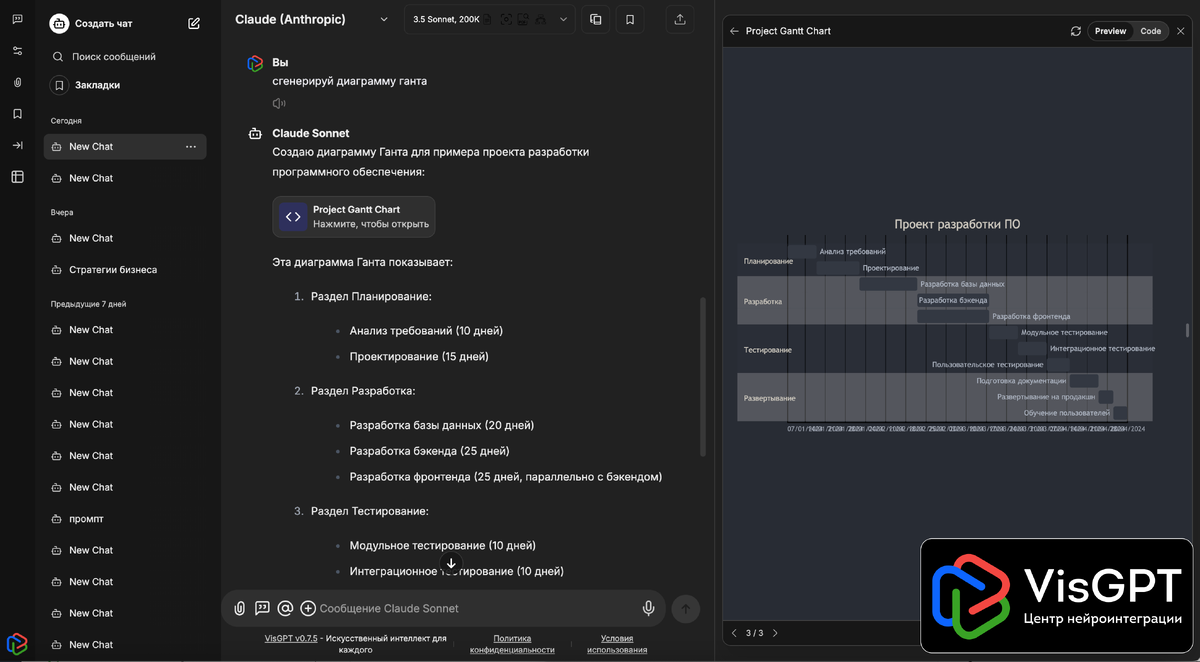Expand the 3.5 Sonnet model dropdown chevron

(x=563, y=19)
